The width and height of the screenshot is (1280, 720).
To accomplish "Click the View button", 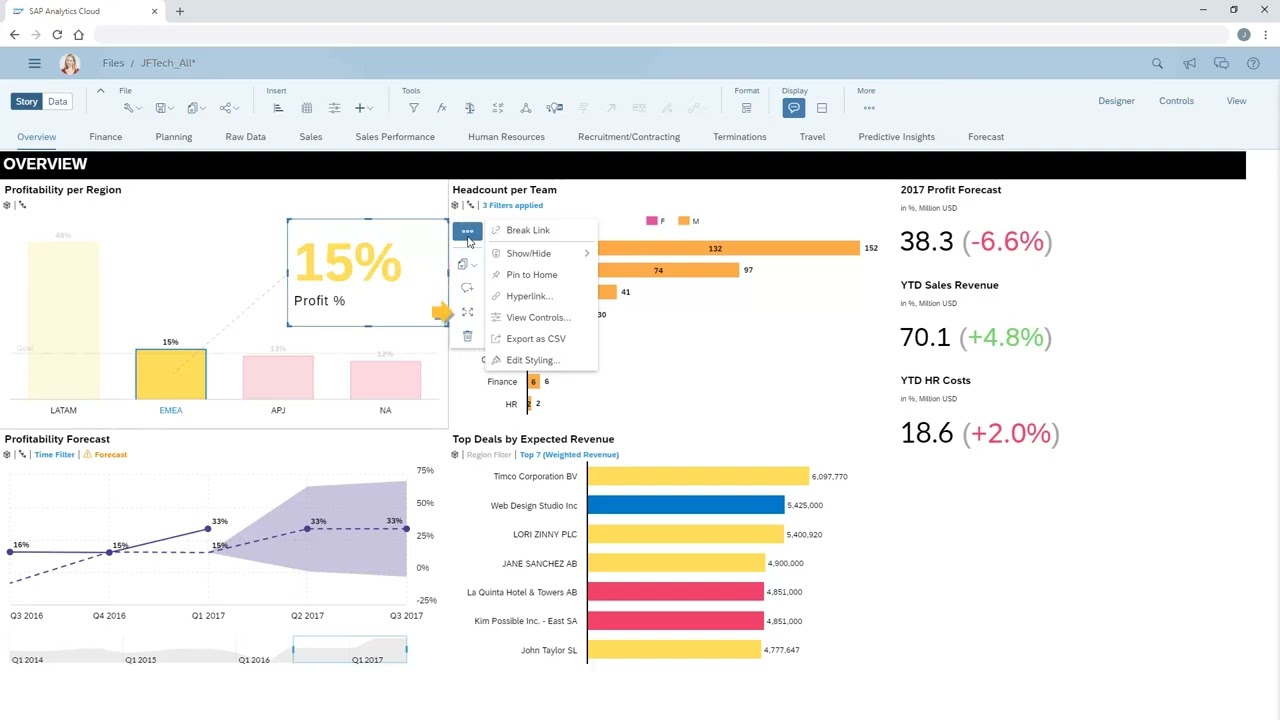I will pos(1236,101).
